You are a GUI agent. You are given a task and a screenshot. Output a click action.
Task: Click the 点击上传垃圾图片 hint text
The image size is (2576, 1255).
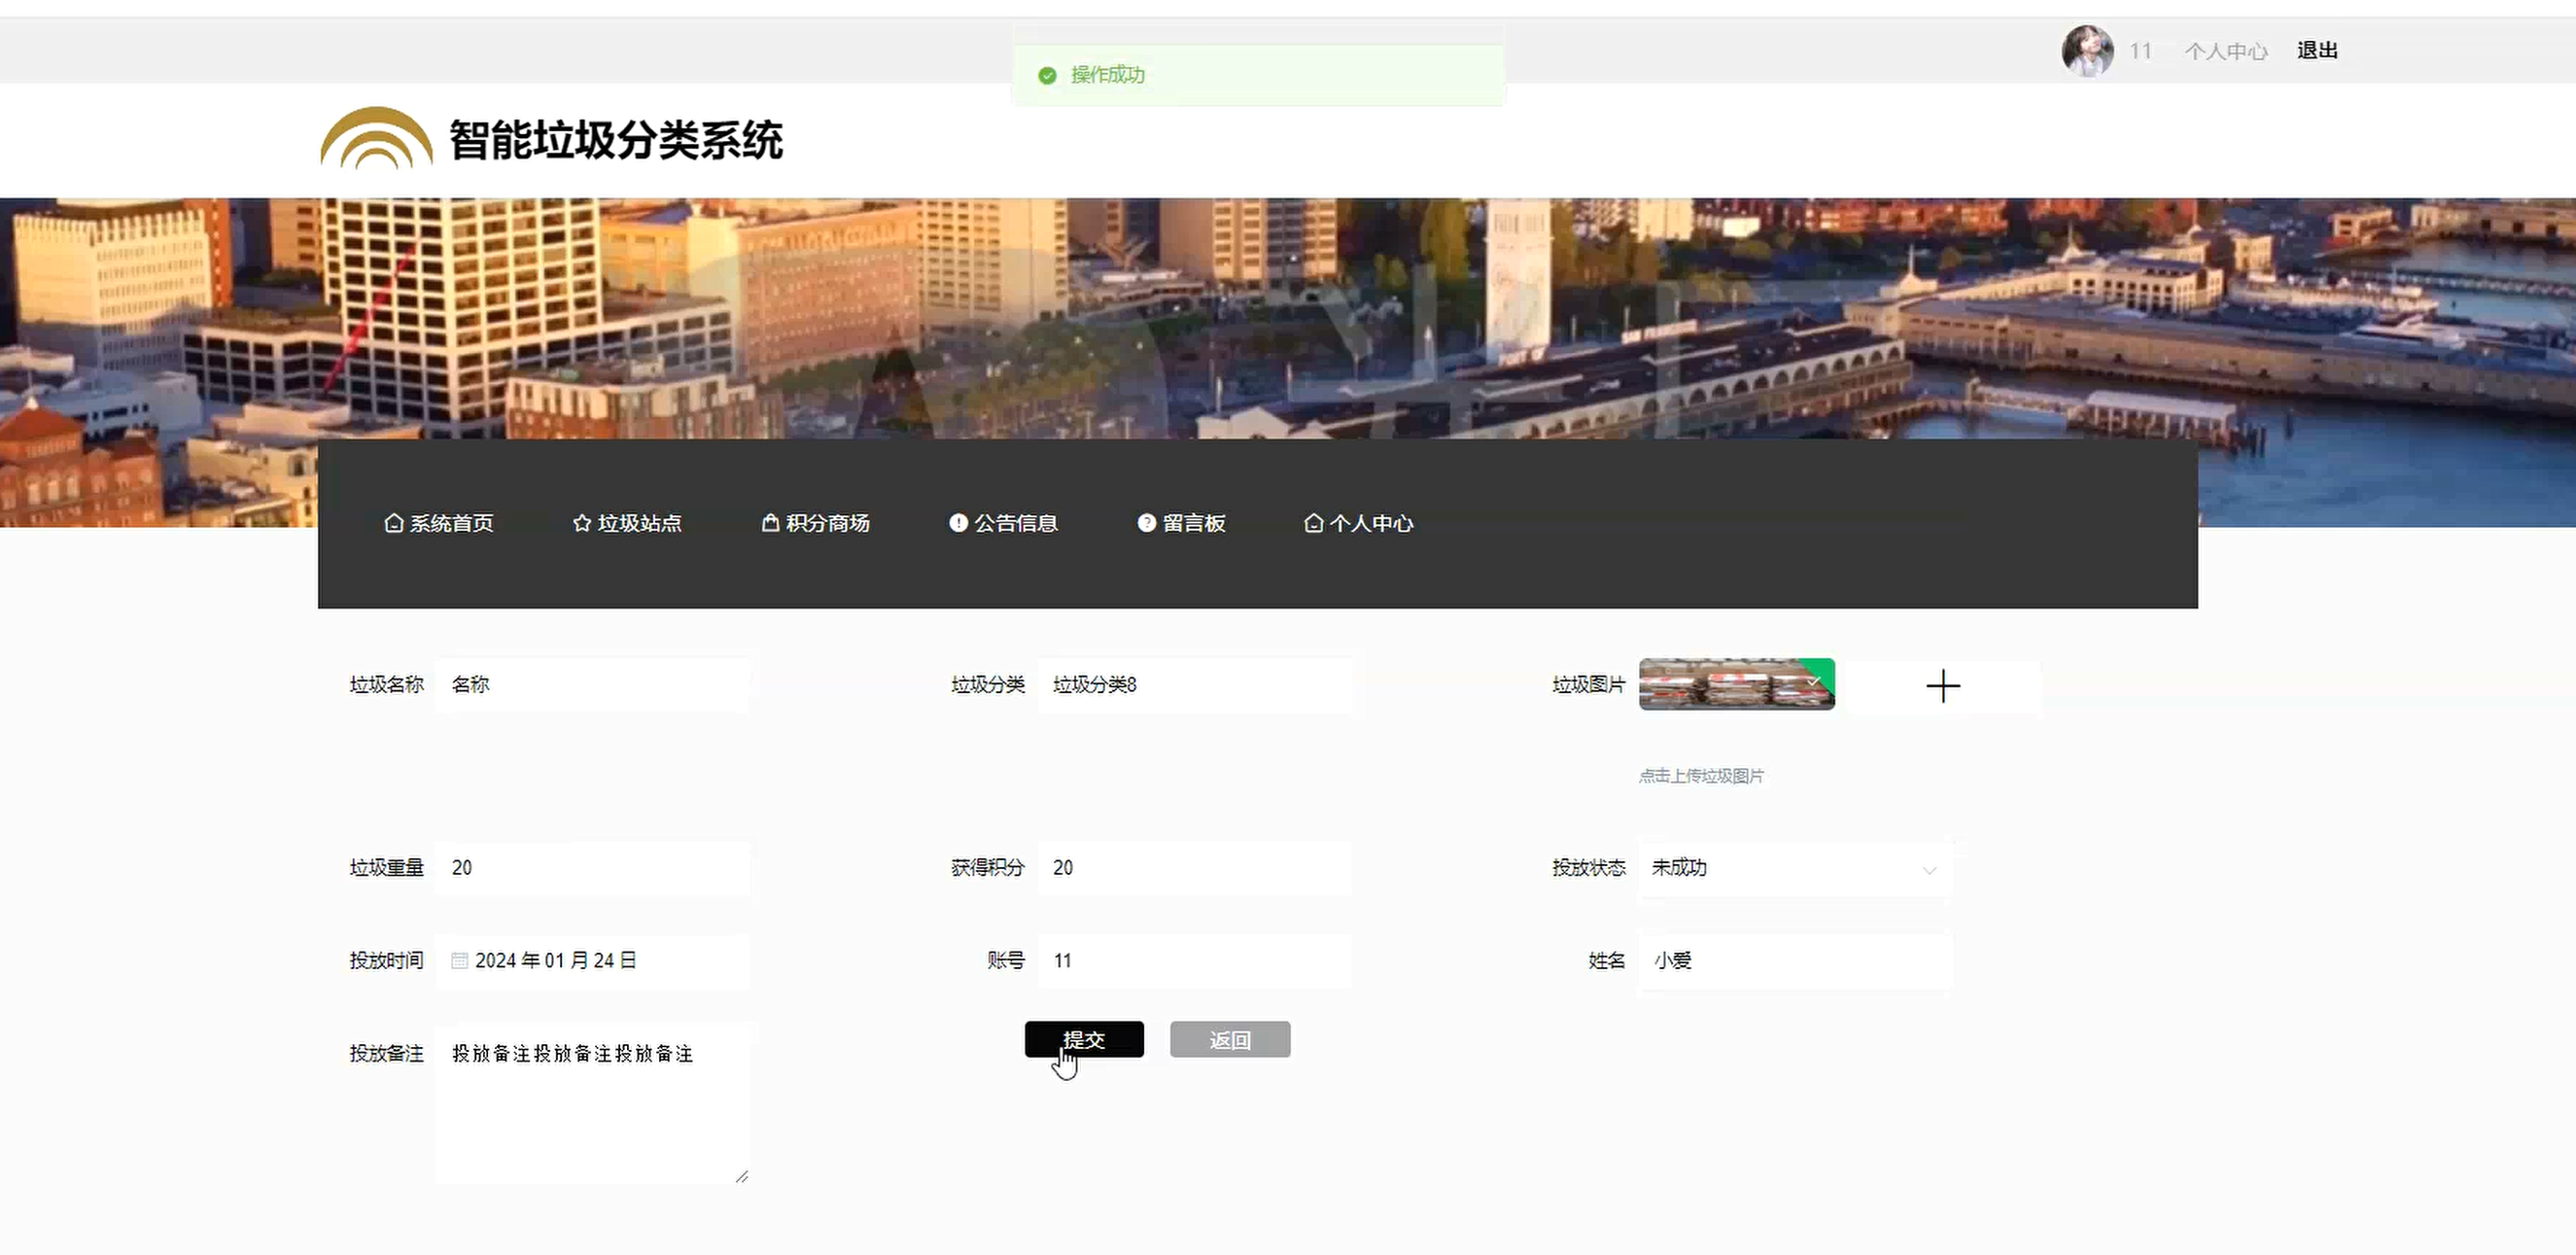1701,776
